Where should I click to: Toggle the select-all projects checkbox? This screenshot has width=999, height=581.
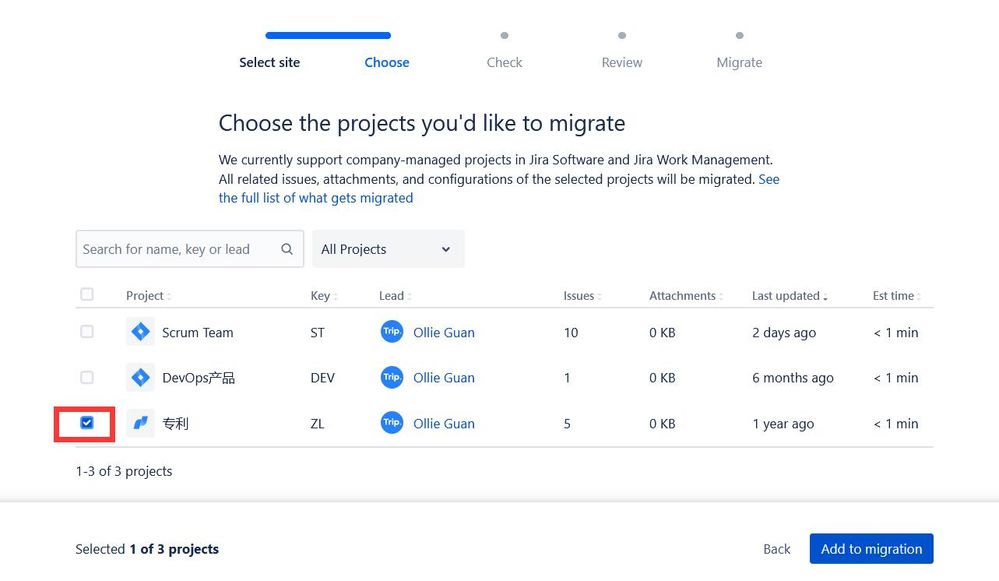[x=87, y=294]
